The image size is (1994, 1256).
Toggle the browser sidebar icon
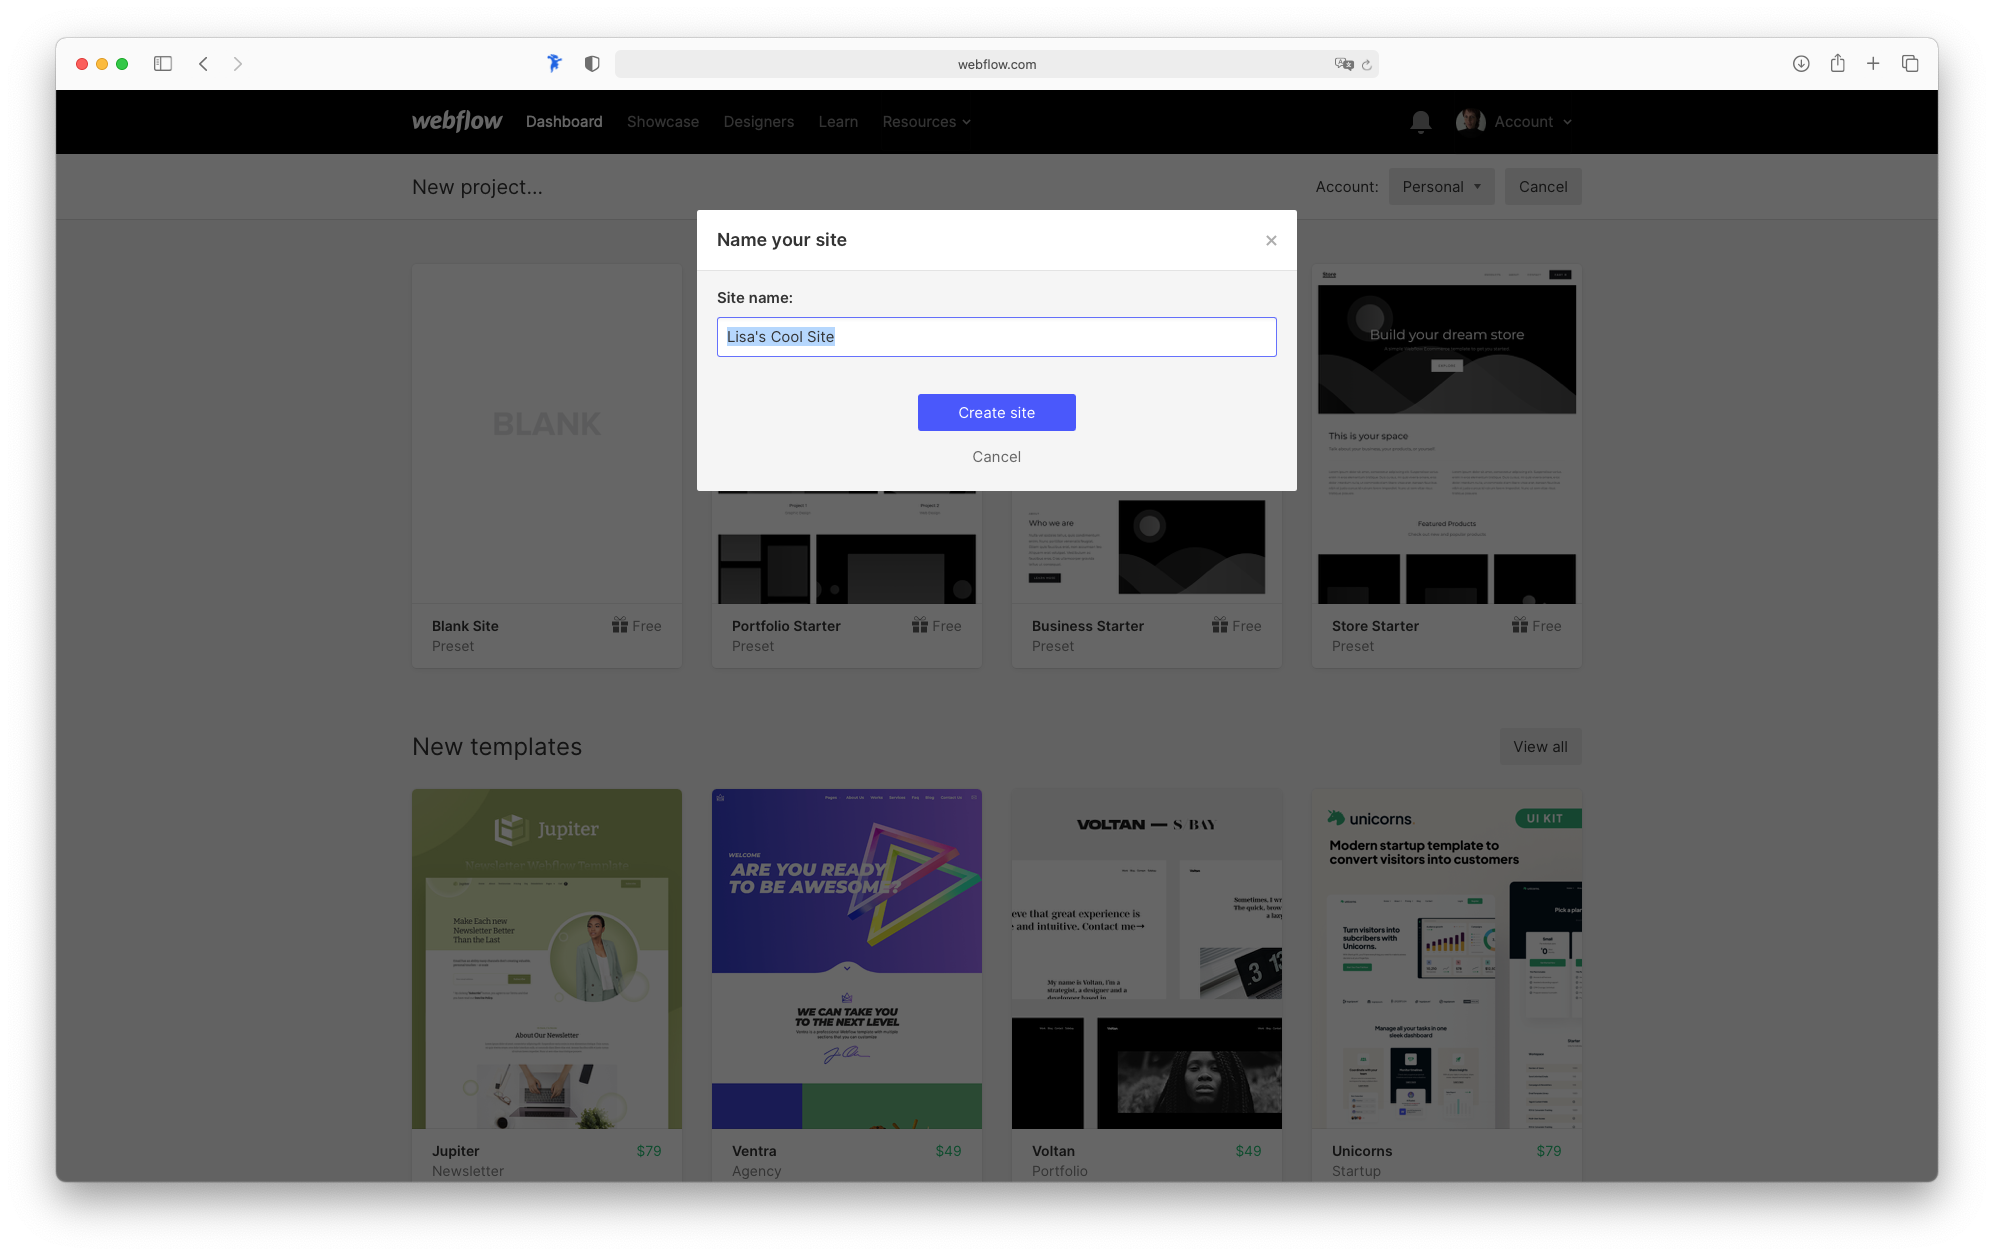pyautogui.click(x=162, y=63)
